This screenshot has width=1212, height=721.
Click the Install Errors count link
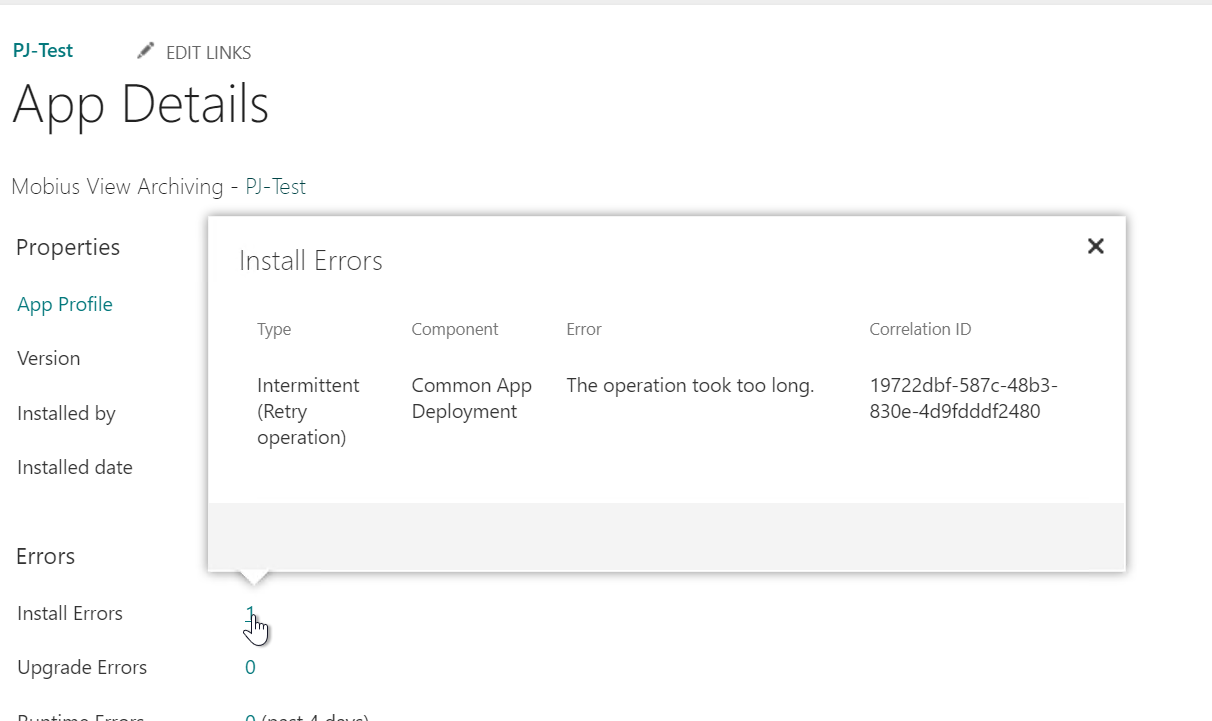coord(249,613)
